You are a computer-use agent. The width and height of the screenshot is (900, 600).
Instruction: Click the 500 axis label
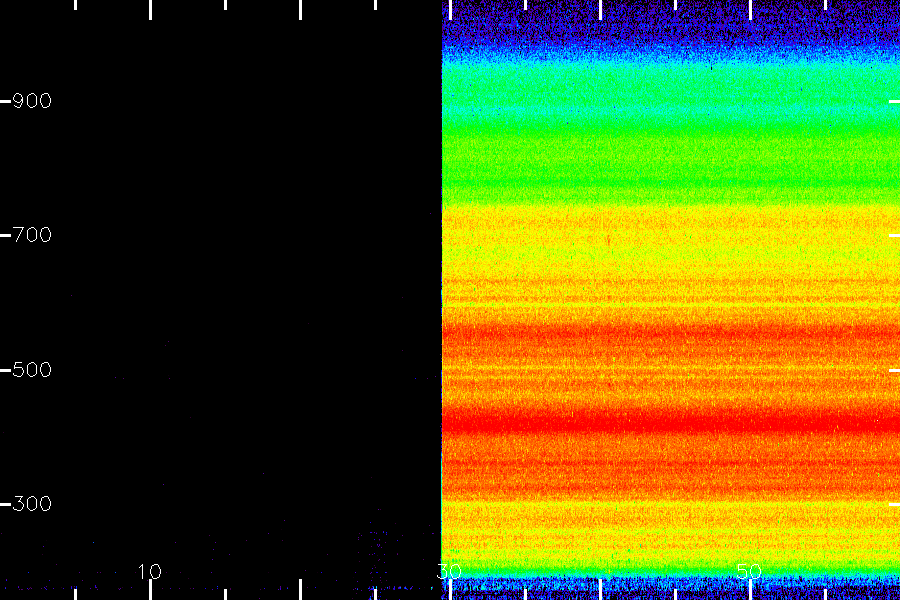32,370
